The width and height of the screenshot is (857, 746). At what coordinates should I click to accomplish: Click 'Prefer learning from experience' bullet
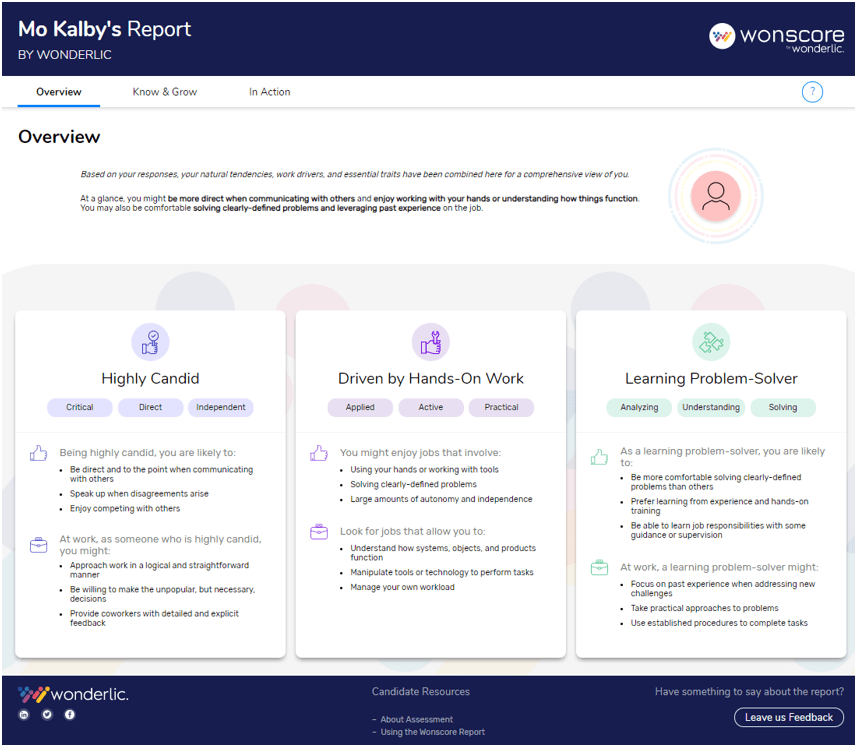pos(719,506)
